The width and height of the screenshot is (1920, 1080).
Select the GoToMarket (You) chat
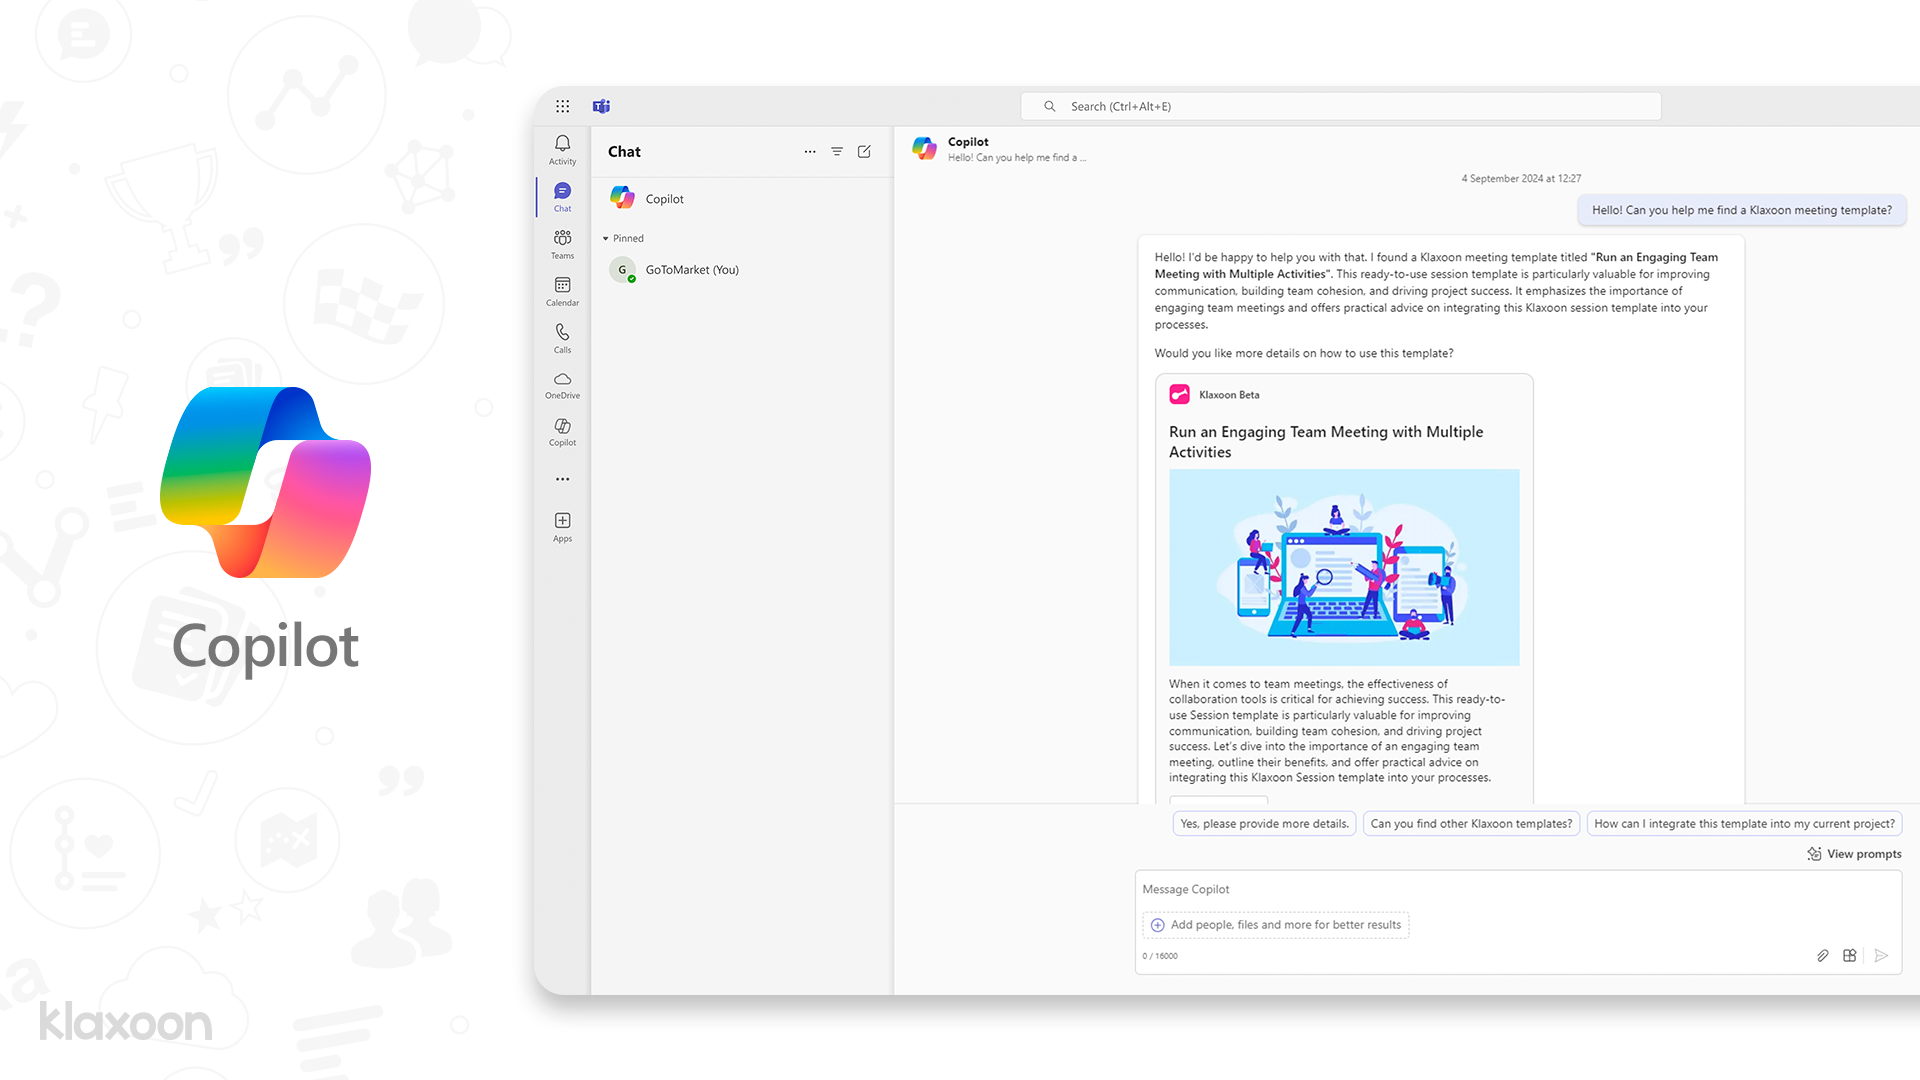[691, 270]
